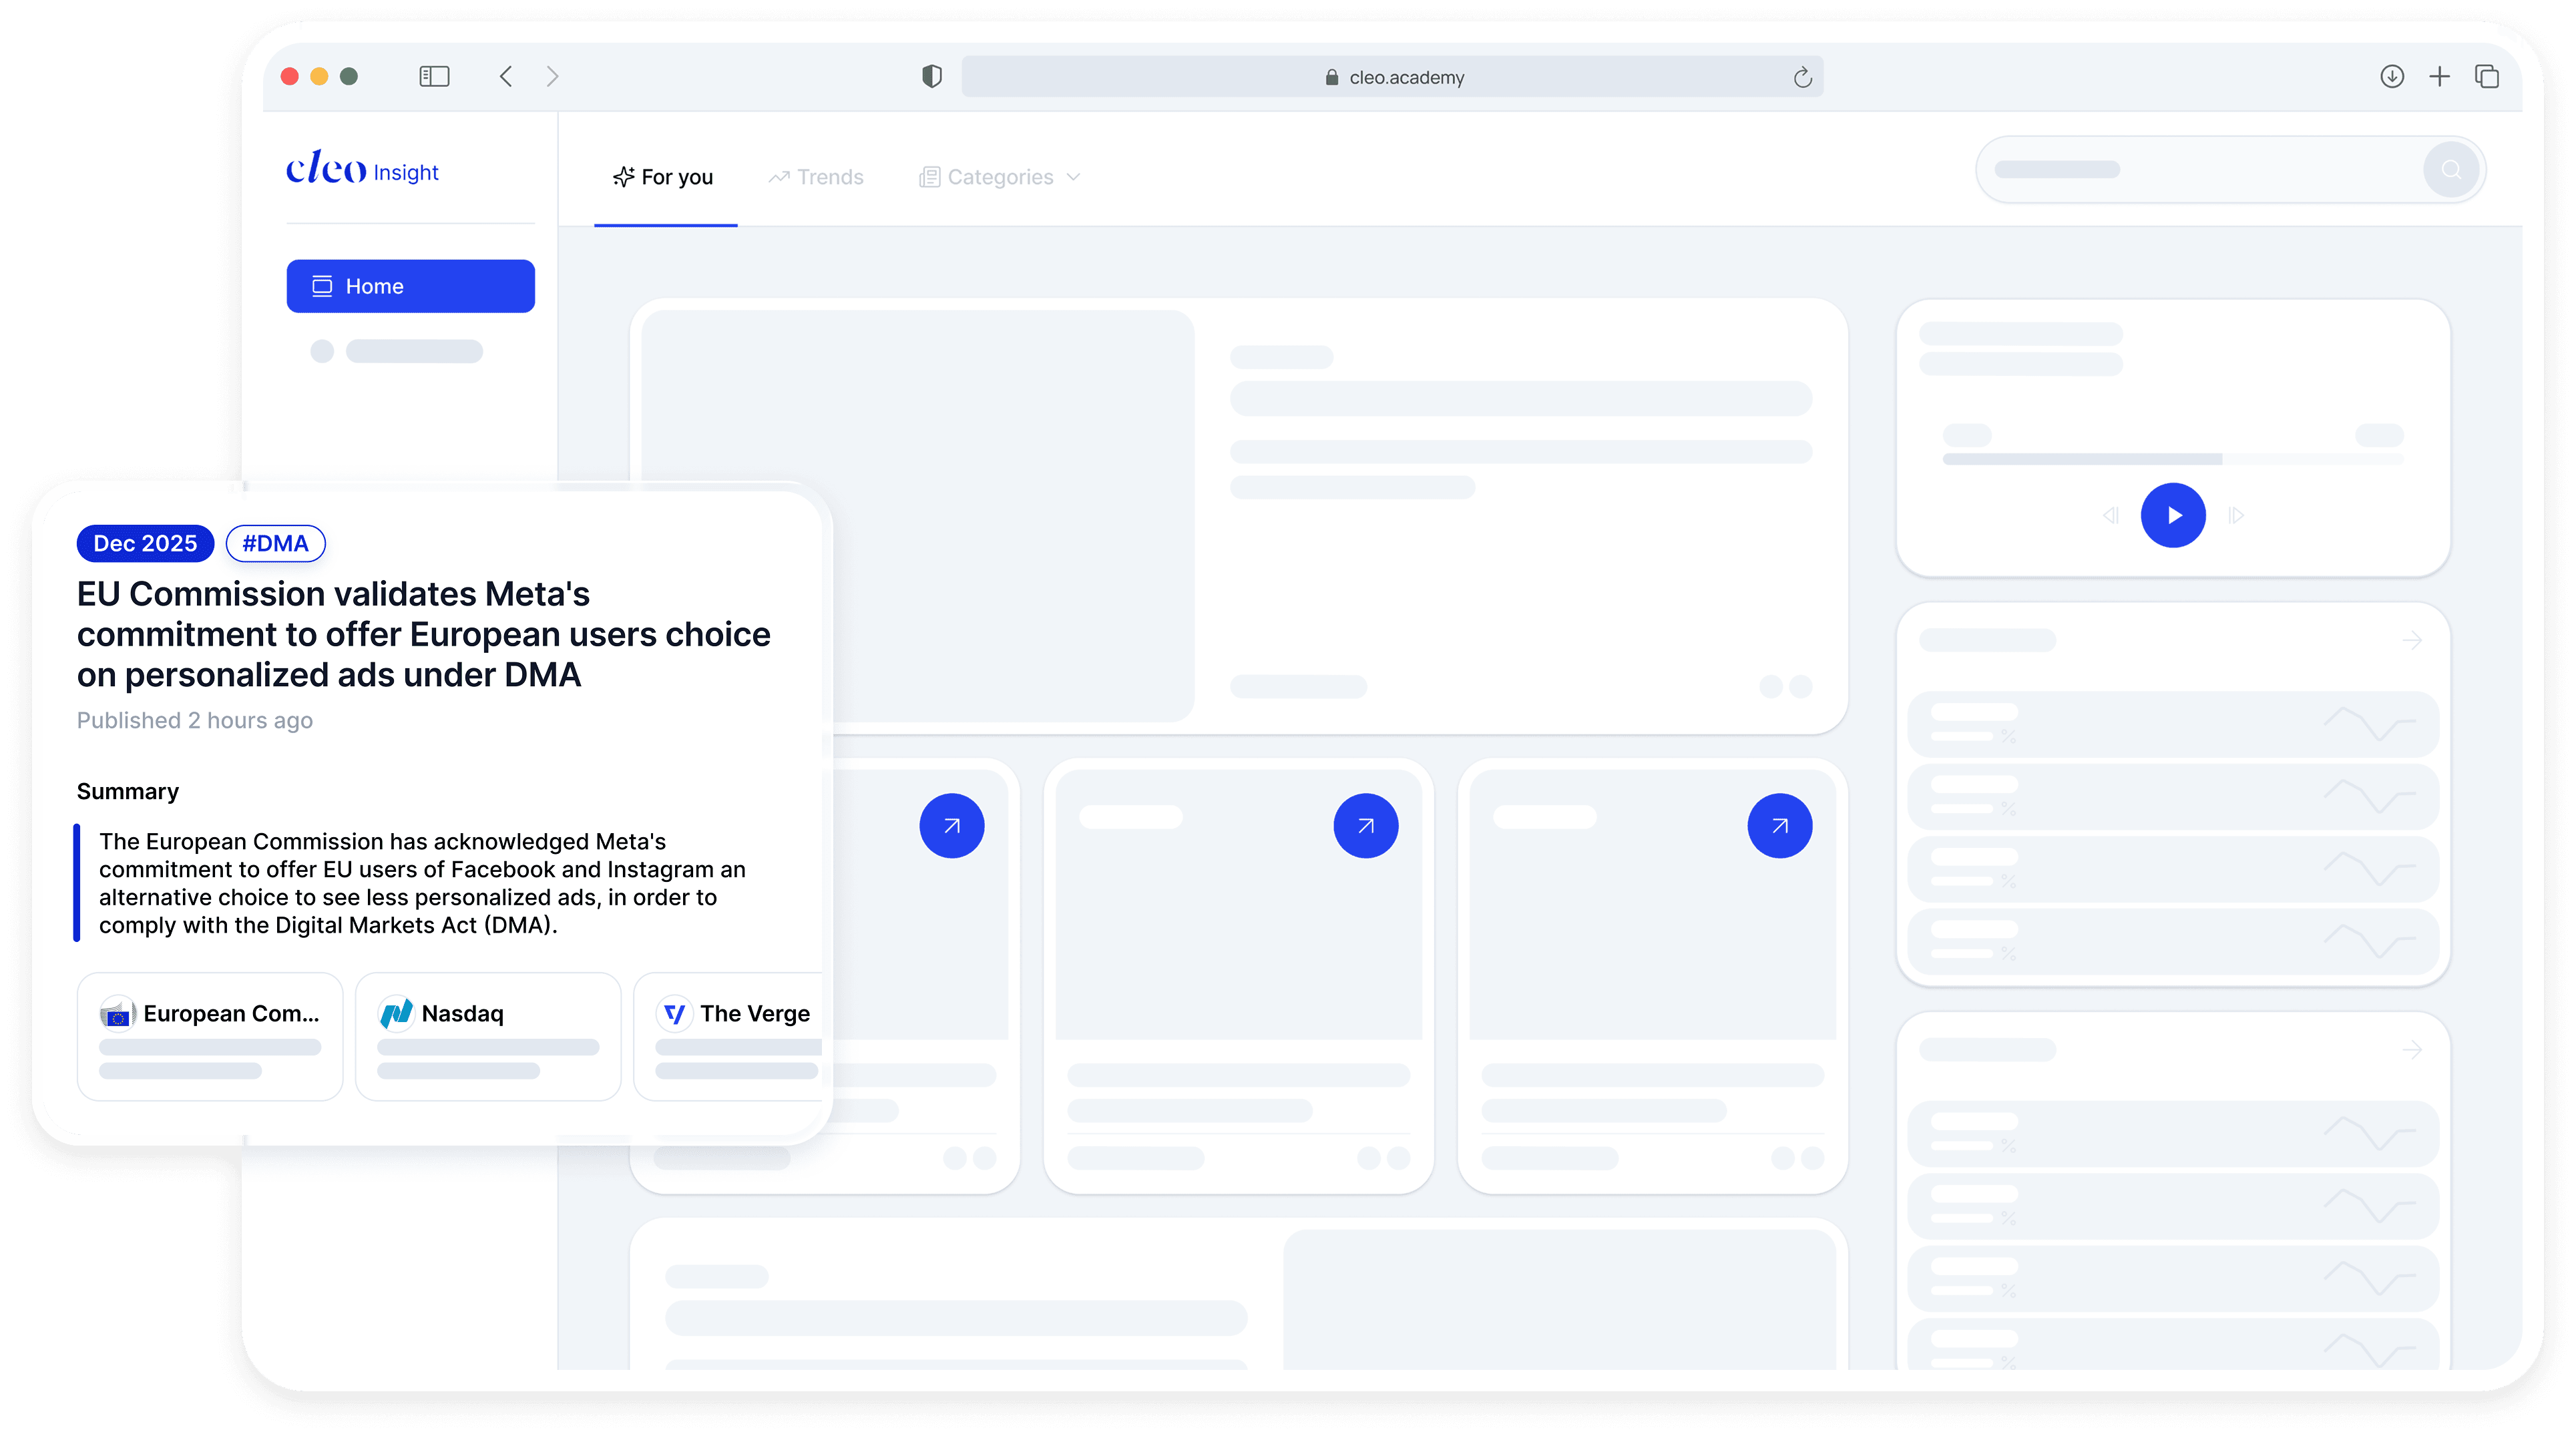Image resolution: width=2576 pixels, height=1434 pixels.
Task: Open the Nasdaq source card
Action: [x=488, y=1036]
